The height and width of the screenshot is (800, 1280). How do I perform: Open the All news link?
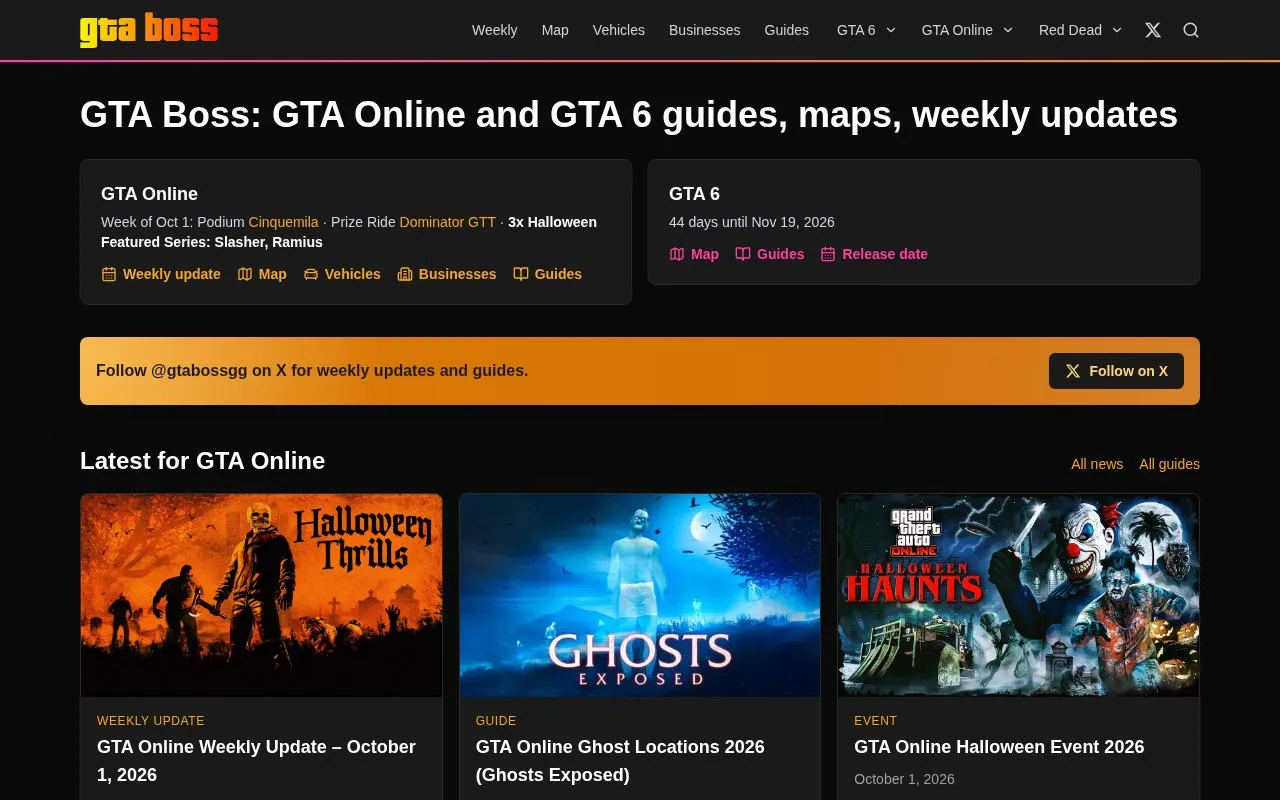(x=1097, y=464)
